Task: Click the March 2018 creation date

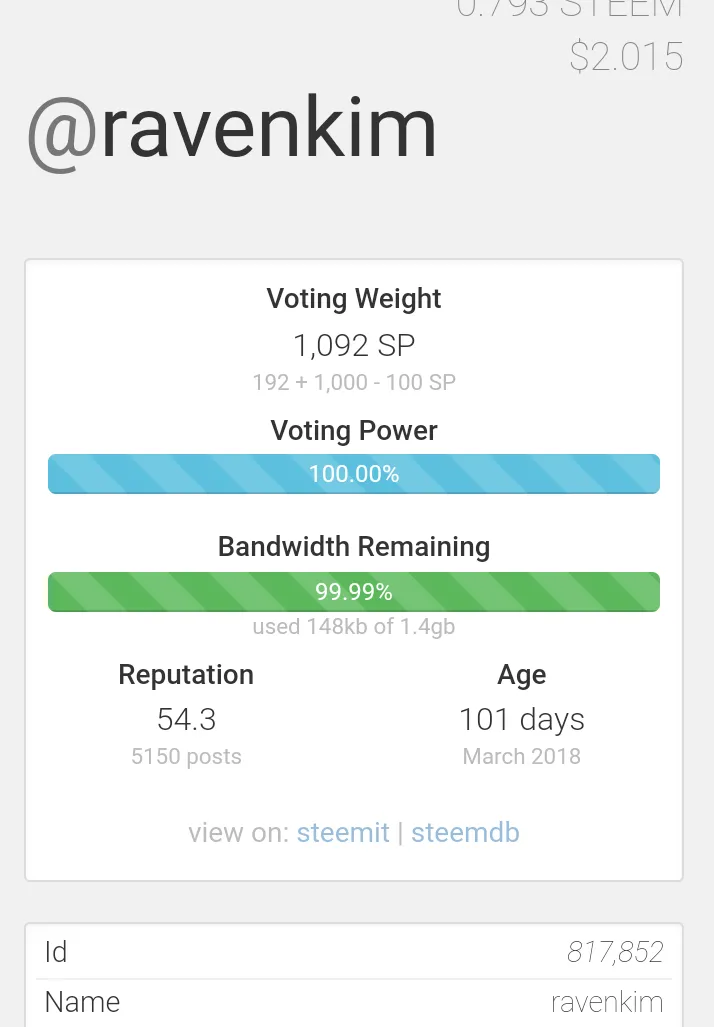Action: point(521,756)
